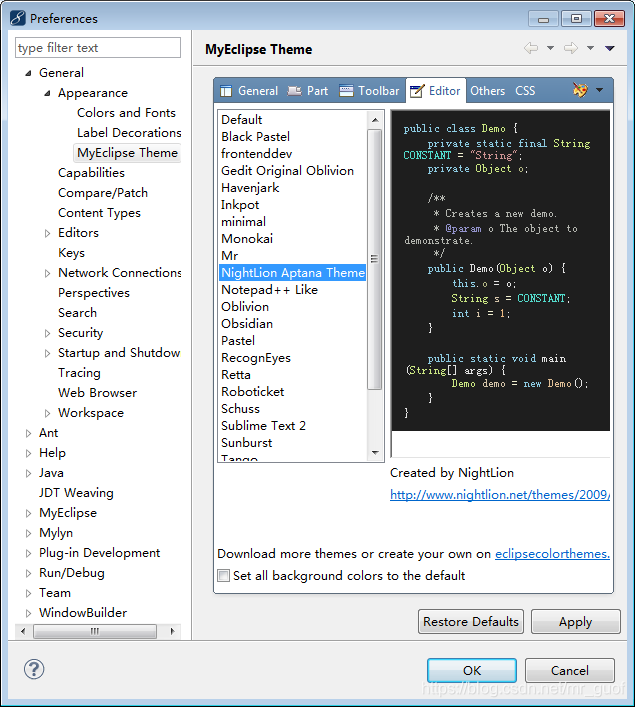Open Label Decorations preferences
This screenshot has height=707, width=635.
coord(129,133)
